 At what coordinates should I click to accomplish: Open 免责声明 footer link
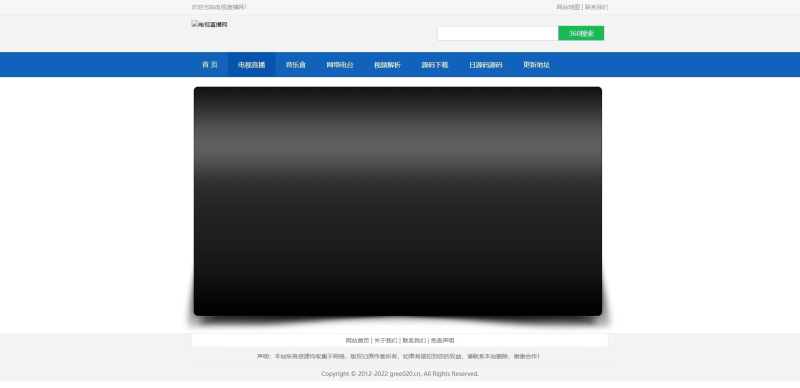point(442,341)
